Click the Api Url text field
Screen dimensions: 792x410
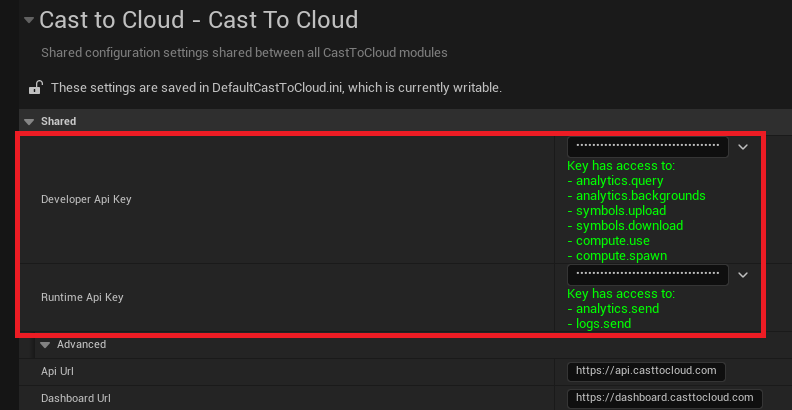pyautogui.click(x=646, y=371)
